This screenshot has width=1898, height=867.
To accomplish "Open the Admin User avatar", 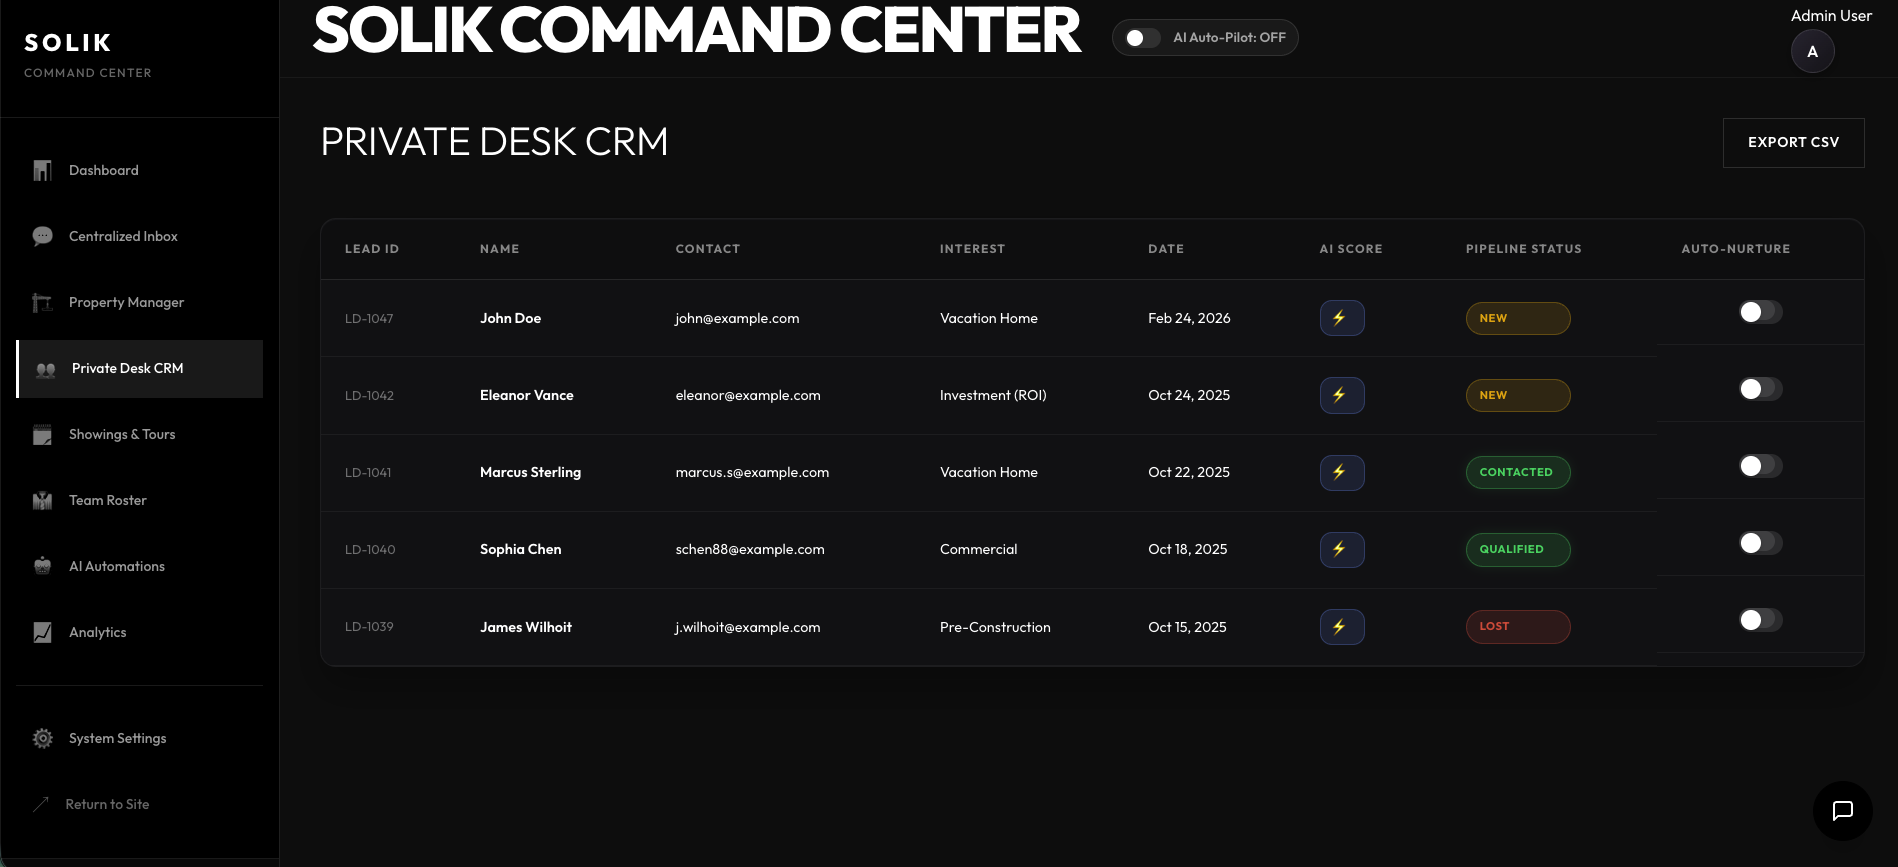I will [x=1812, y=52].
